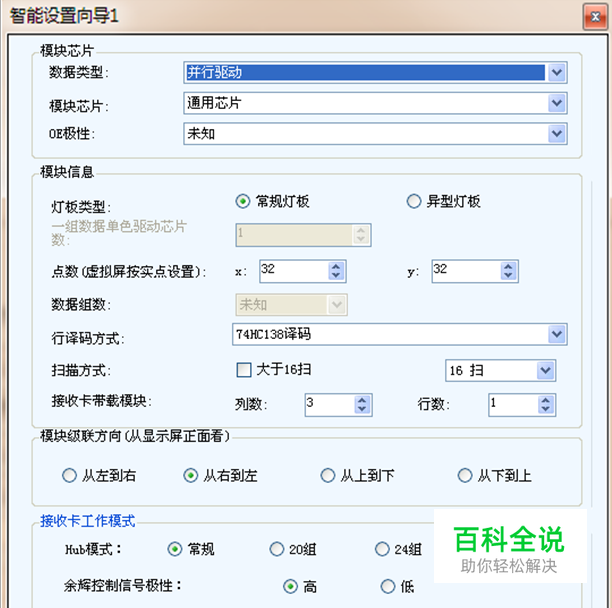Decrease the y point count by one
The image size is (612, 608).
pos(508,276)
